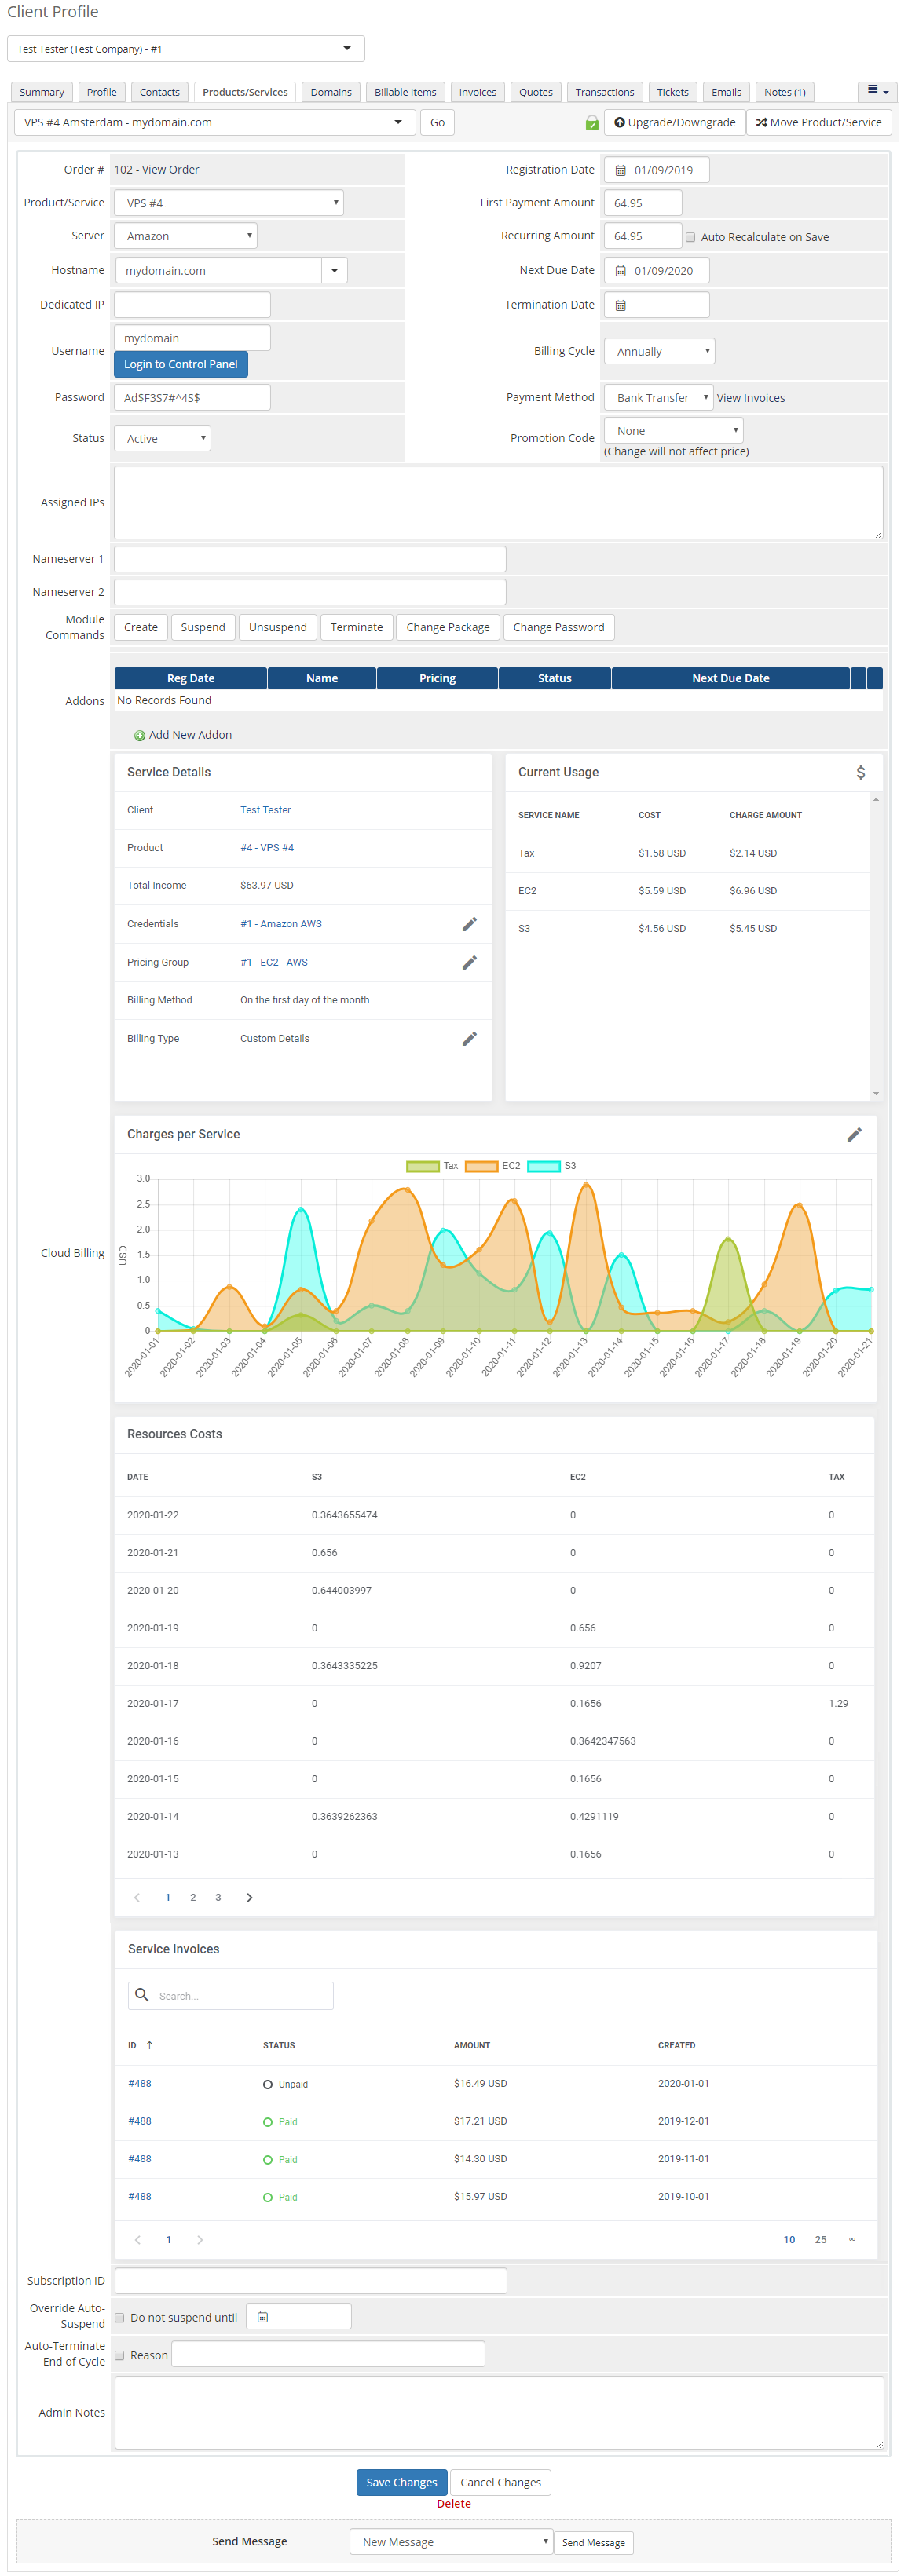Show 25 invoices per page
This screenshot has height=2576, width=908.
pos(821,2239)
